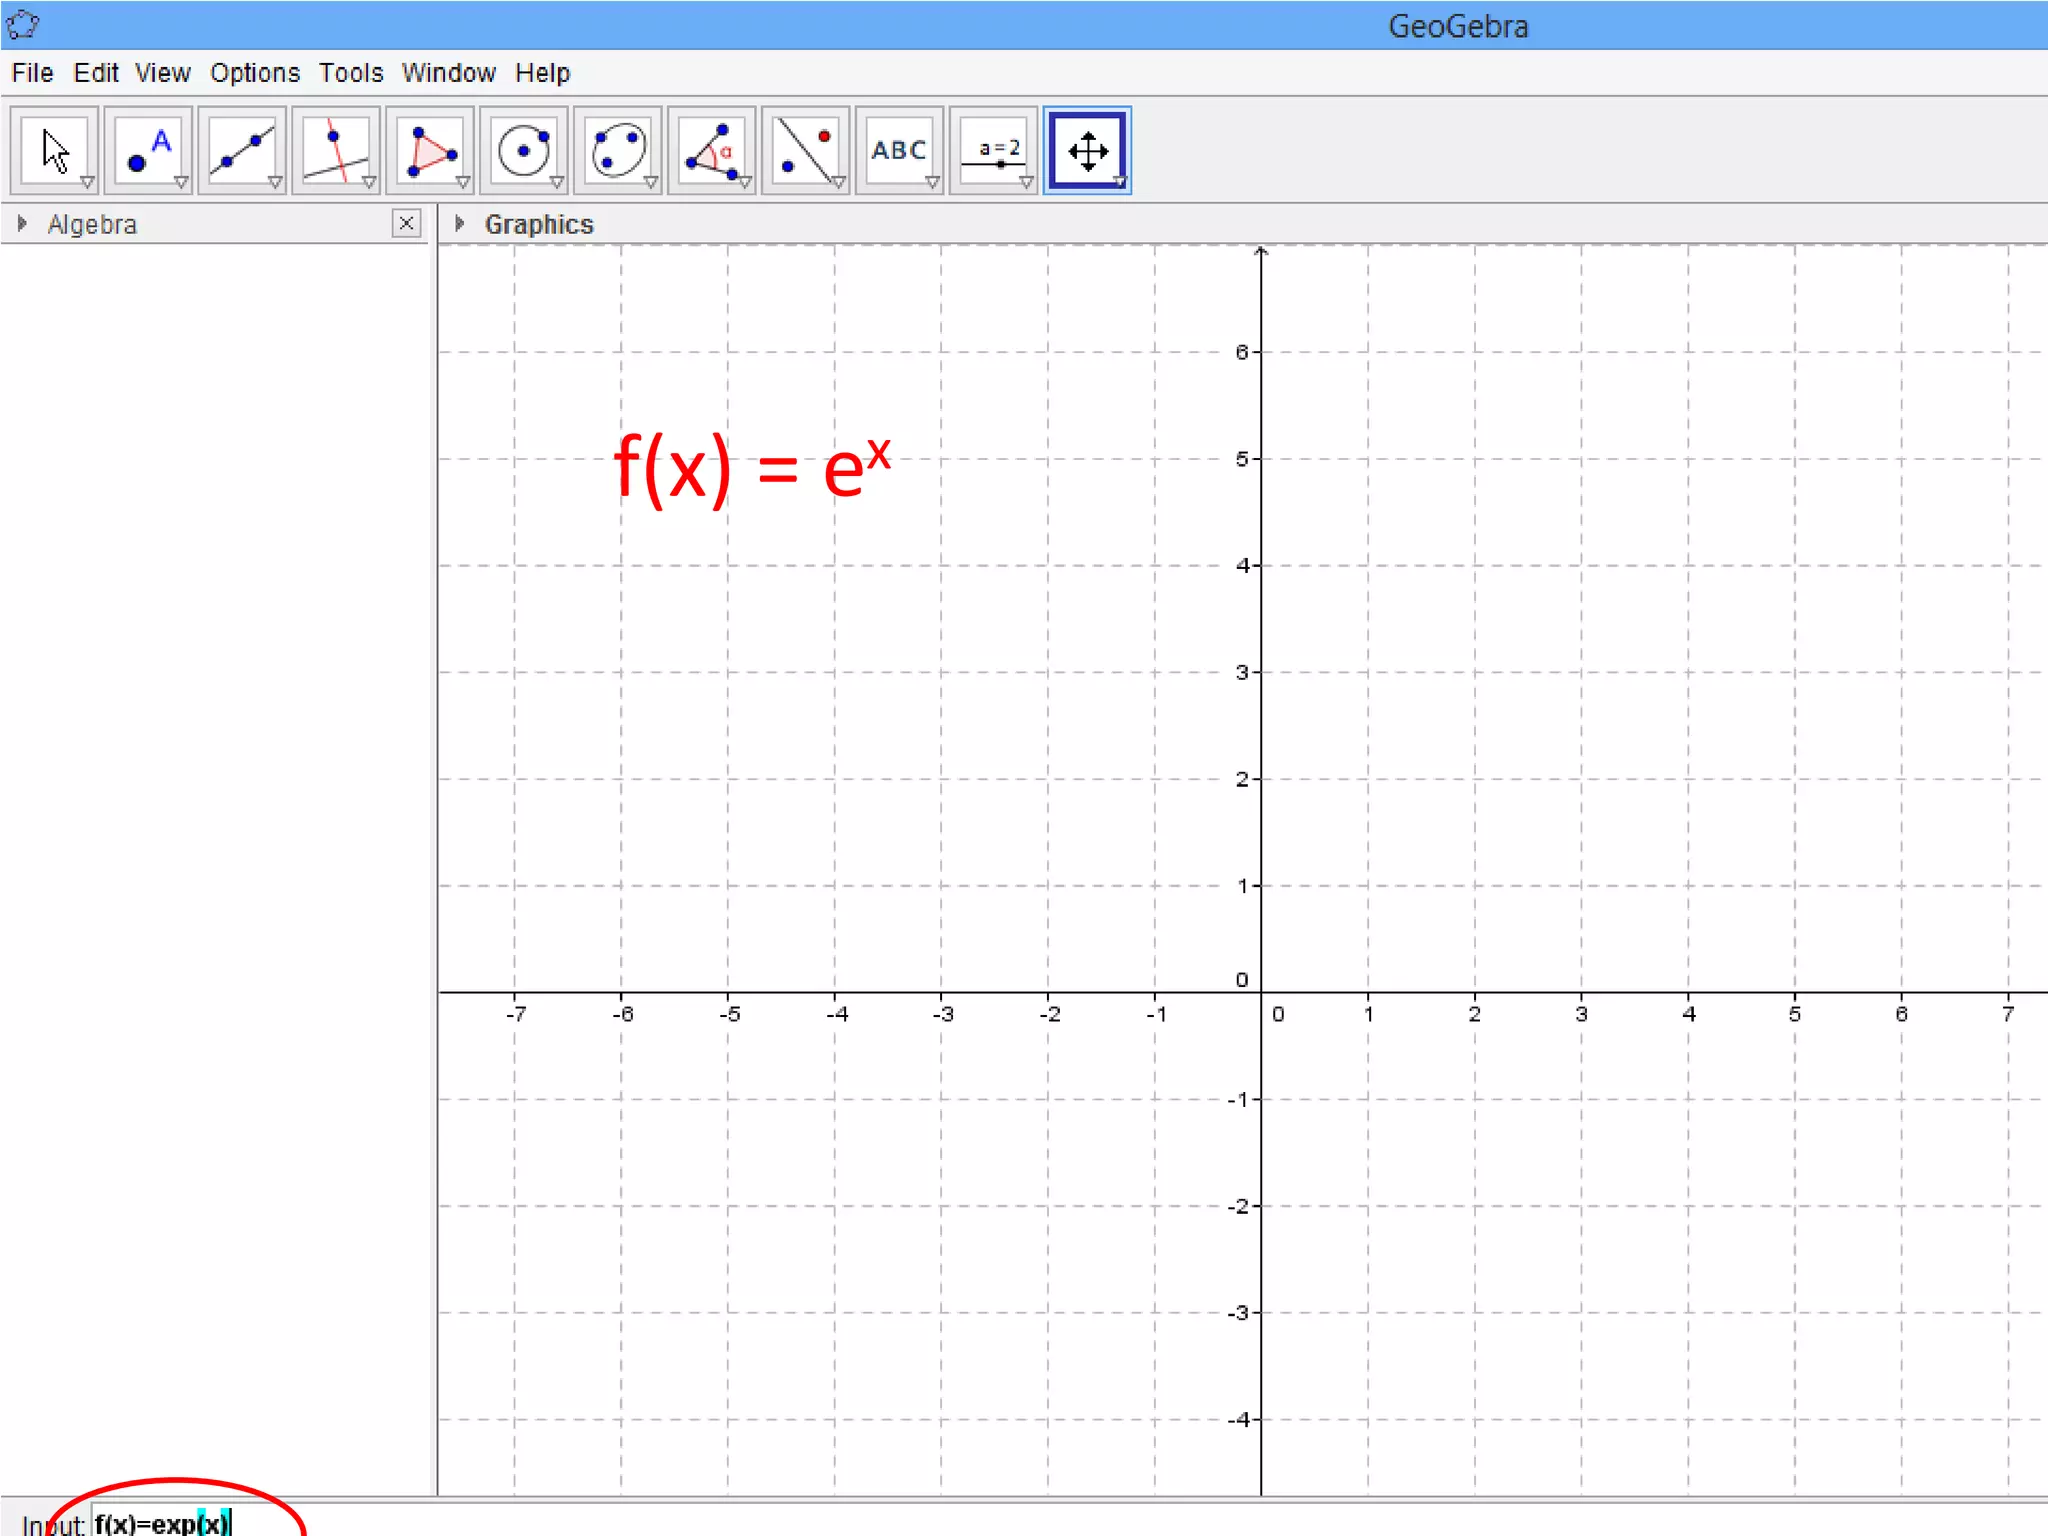Expand the Graphics view style bar
2048x1536 pixels.
pos(459,224)
